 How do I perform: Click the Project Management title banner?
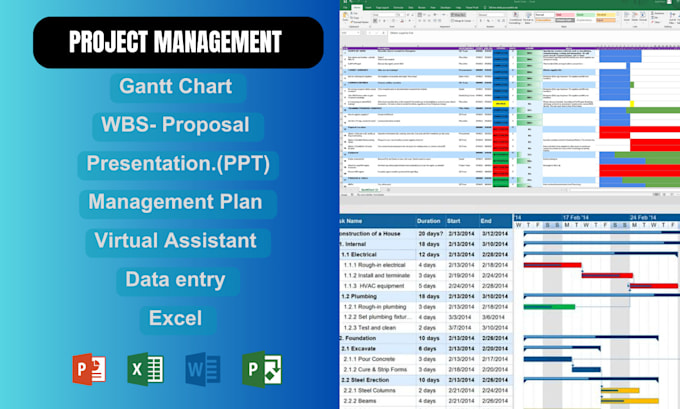pos(178,43)
